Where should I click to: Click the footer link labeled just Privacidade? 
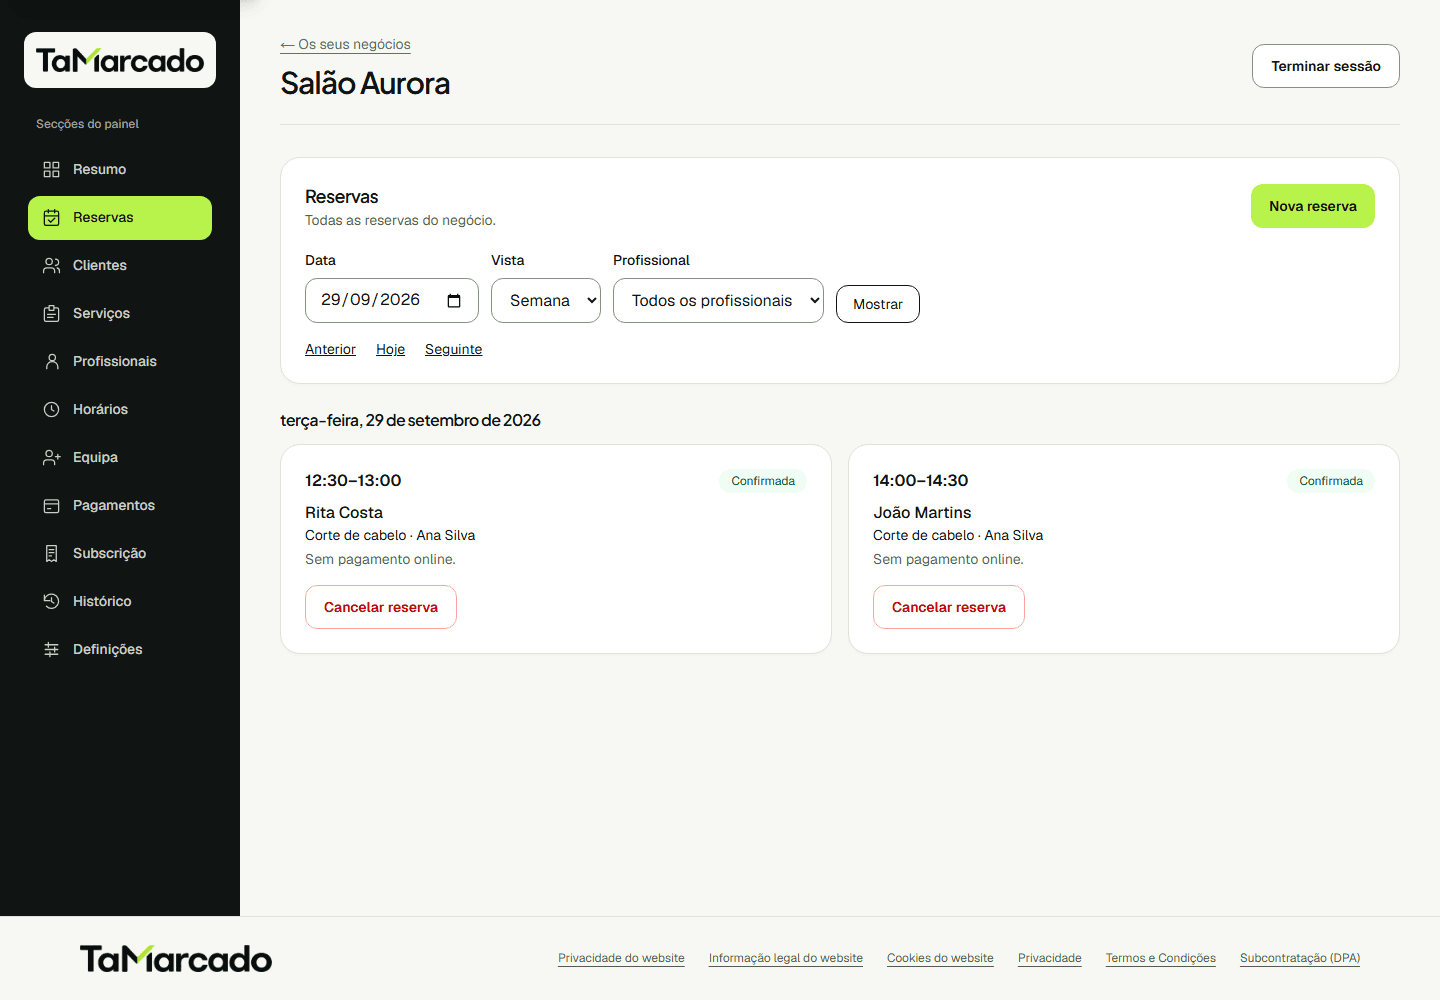(1050, 958)
